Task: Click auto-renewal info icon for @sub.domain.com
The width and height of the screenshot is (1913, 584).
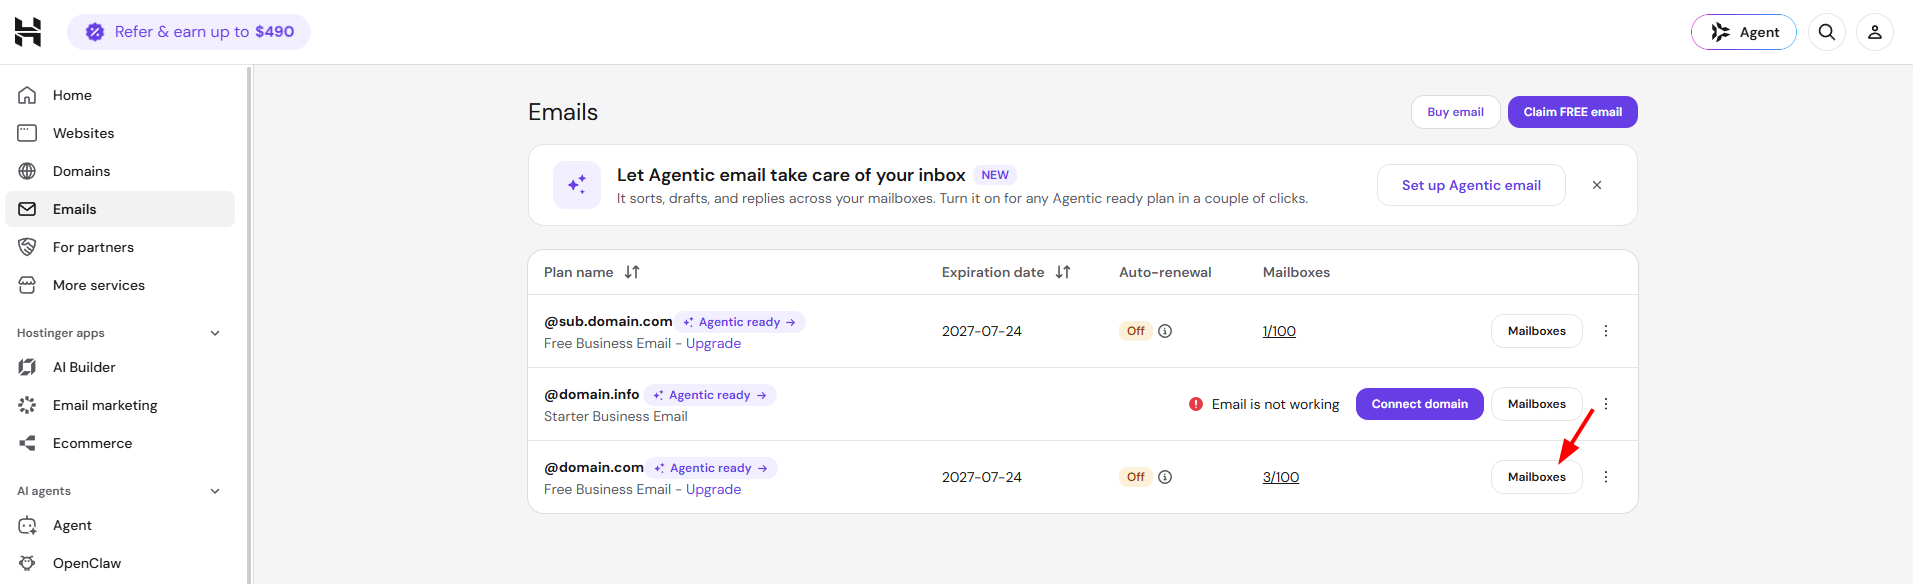Action: tap(1165, 331)
